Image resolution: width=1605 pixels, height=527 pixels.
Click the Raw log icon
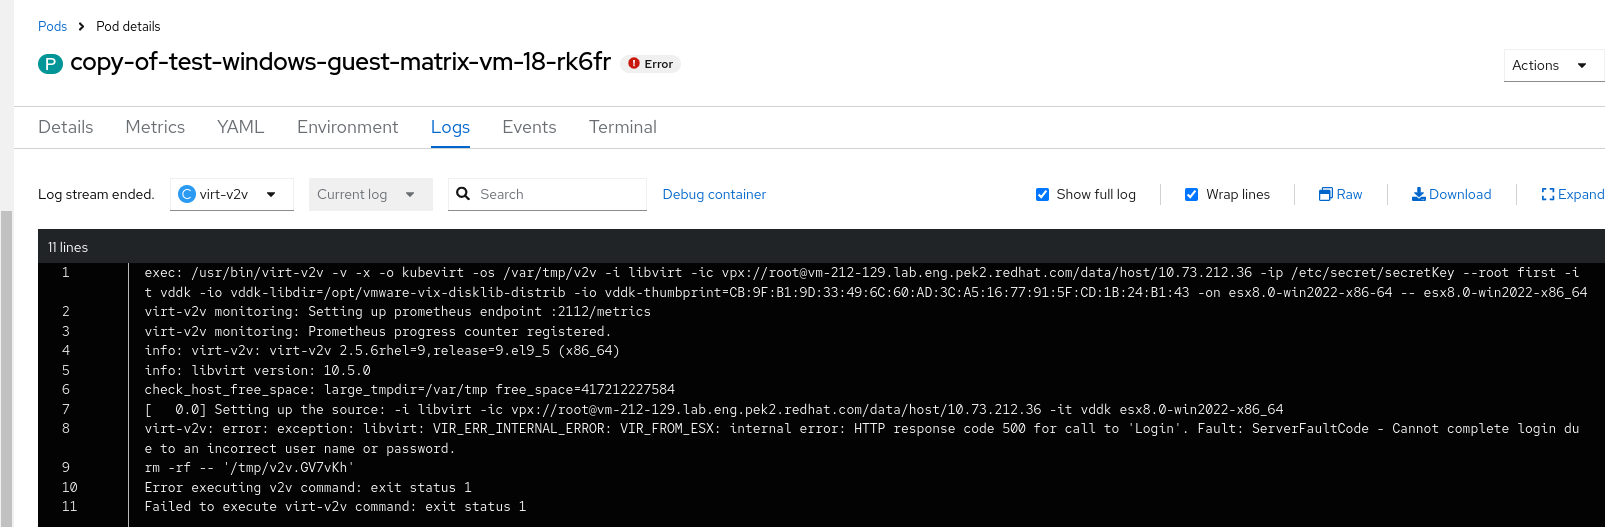(1325, 194)
